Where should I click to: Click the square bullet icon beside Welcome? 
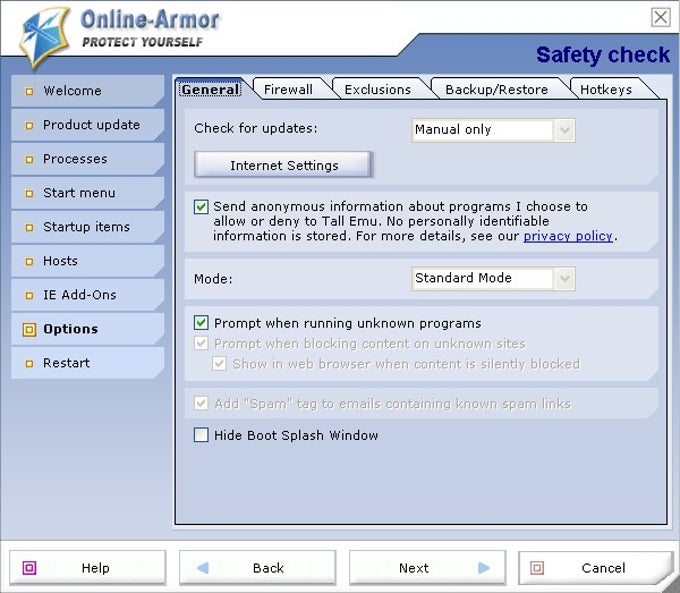(29, 92)
